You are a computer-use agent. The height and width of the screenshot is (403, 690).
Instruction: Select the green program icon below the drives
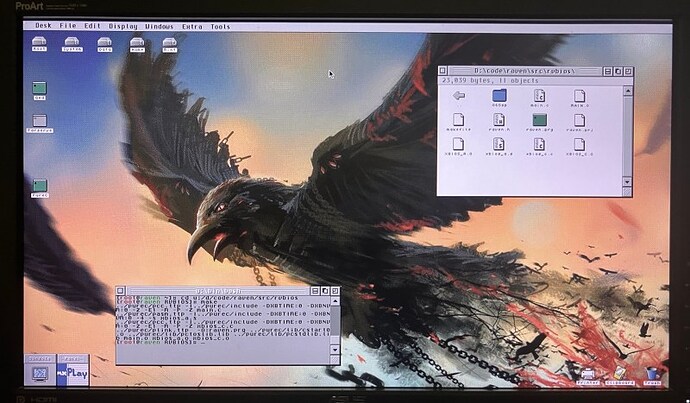[x=40, y=90]
